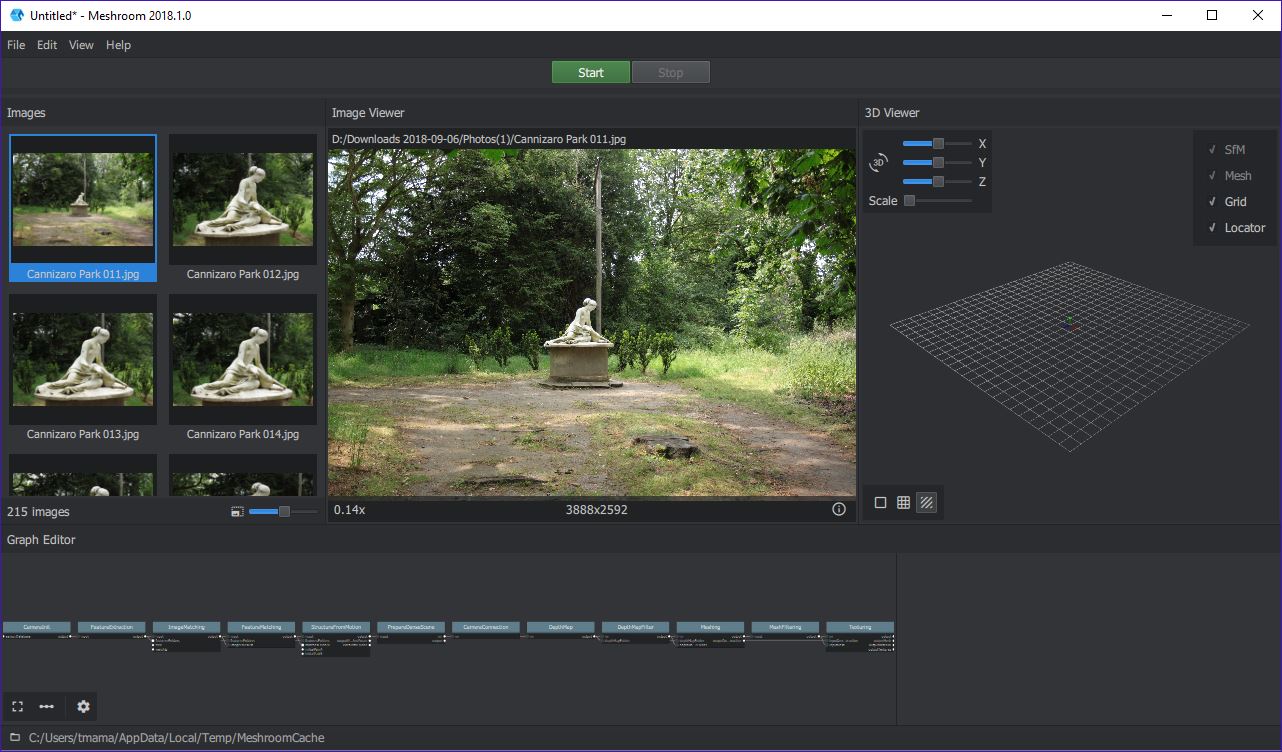Open the View menu

81,45
